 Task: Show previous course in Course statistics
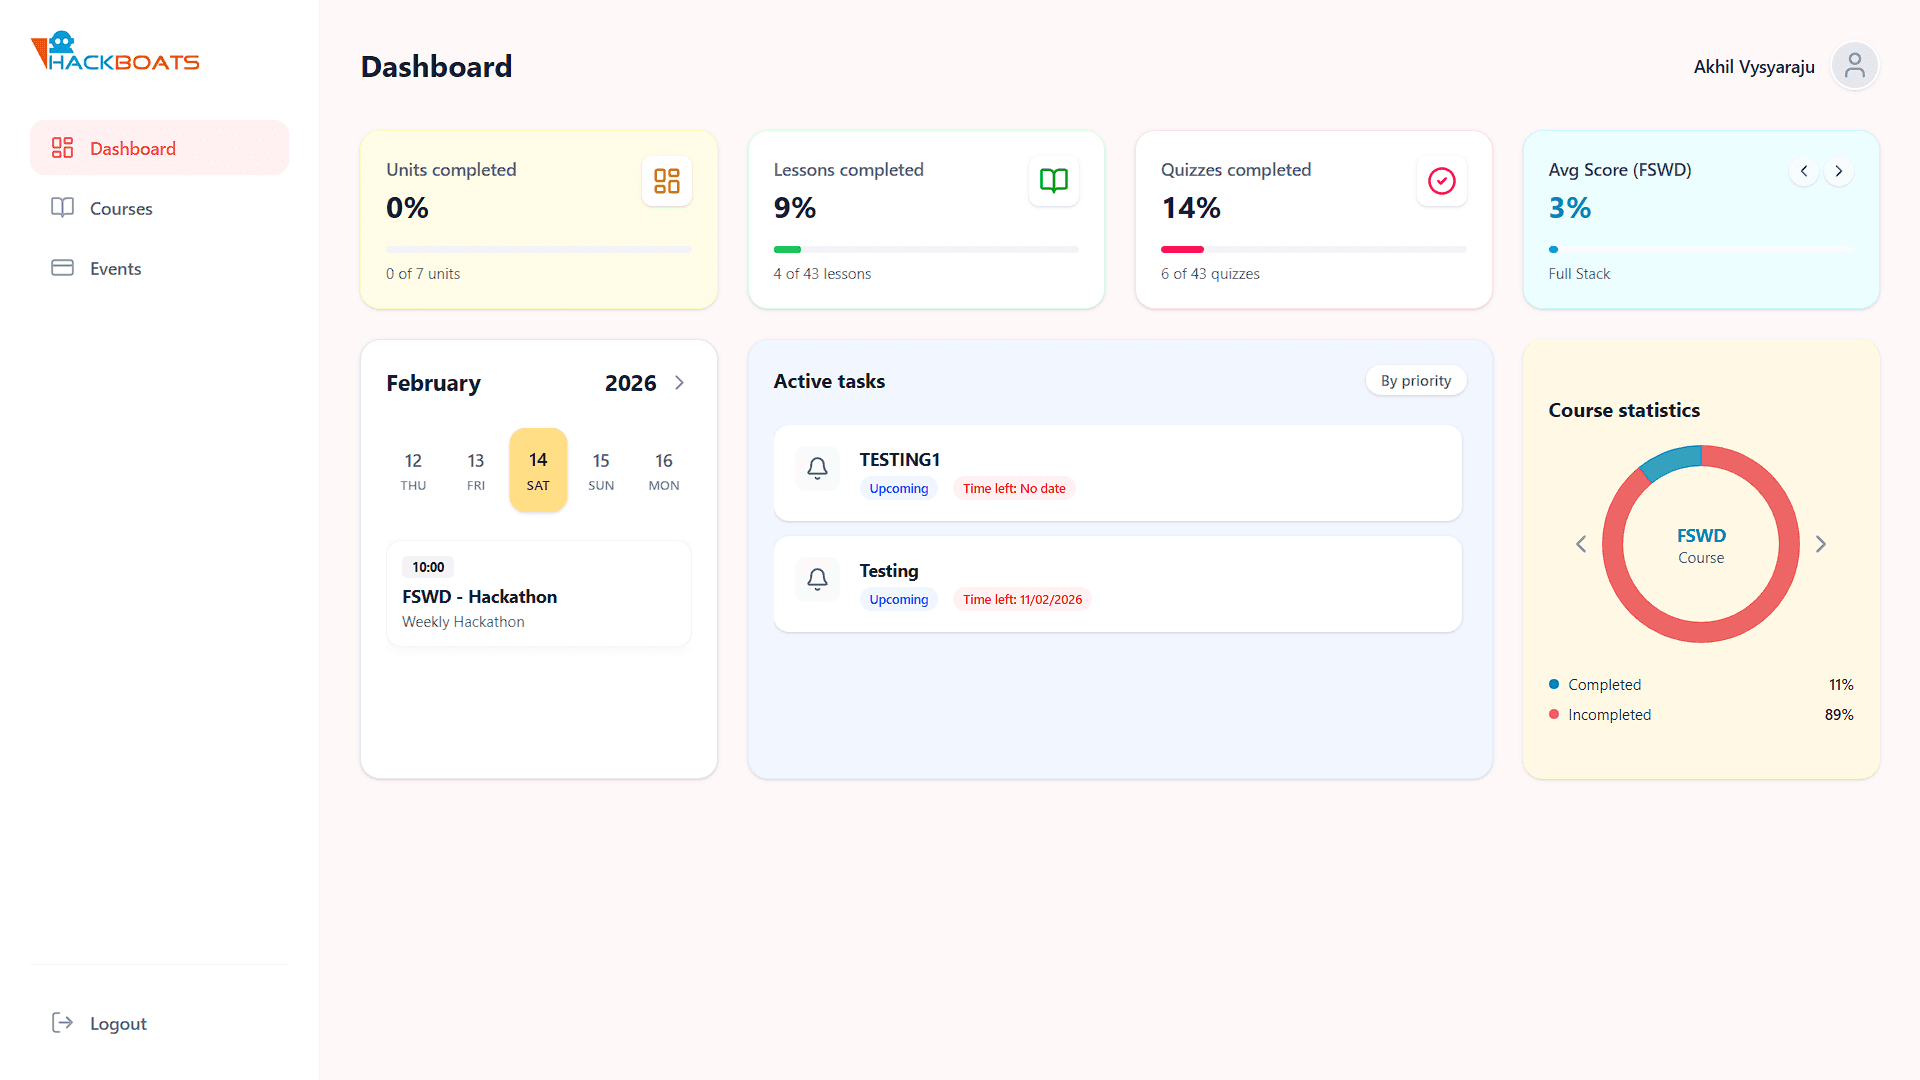1581,544
